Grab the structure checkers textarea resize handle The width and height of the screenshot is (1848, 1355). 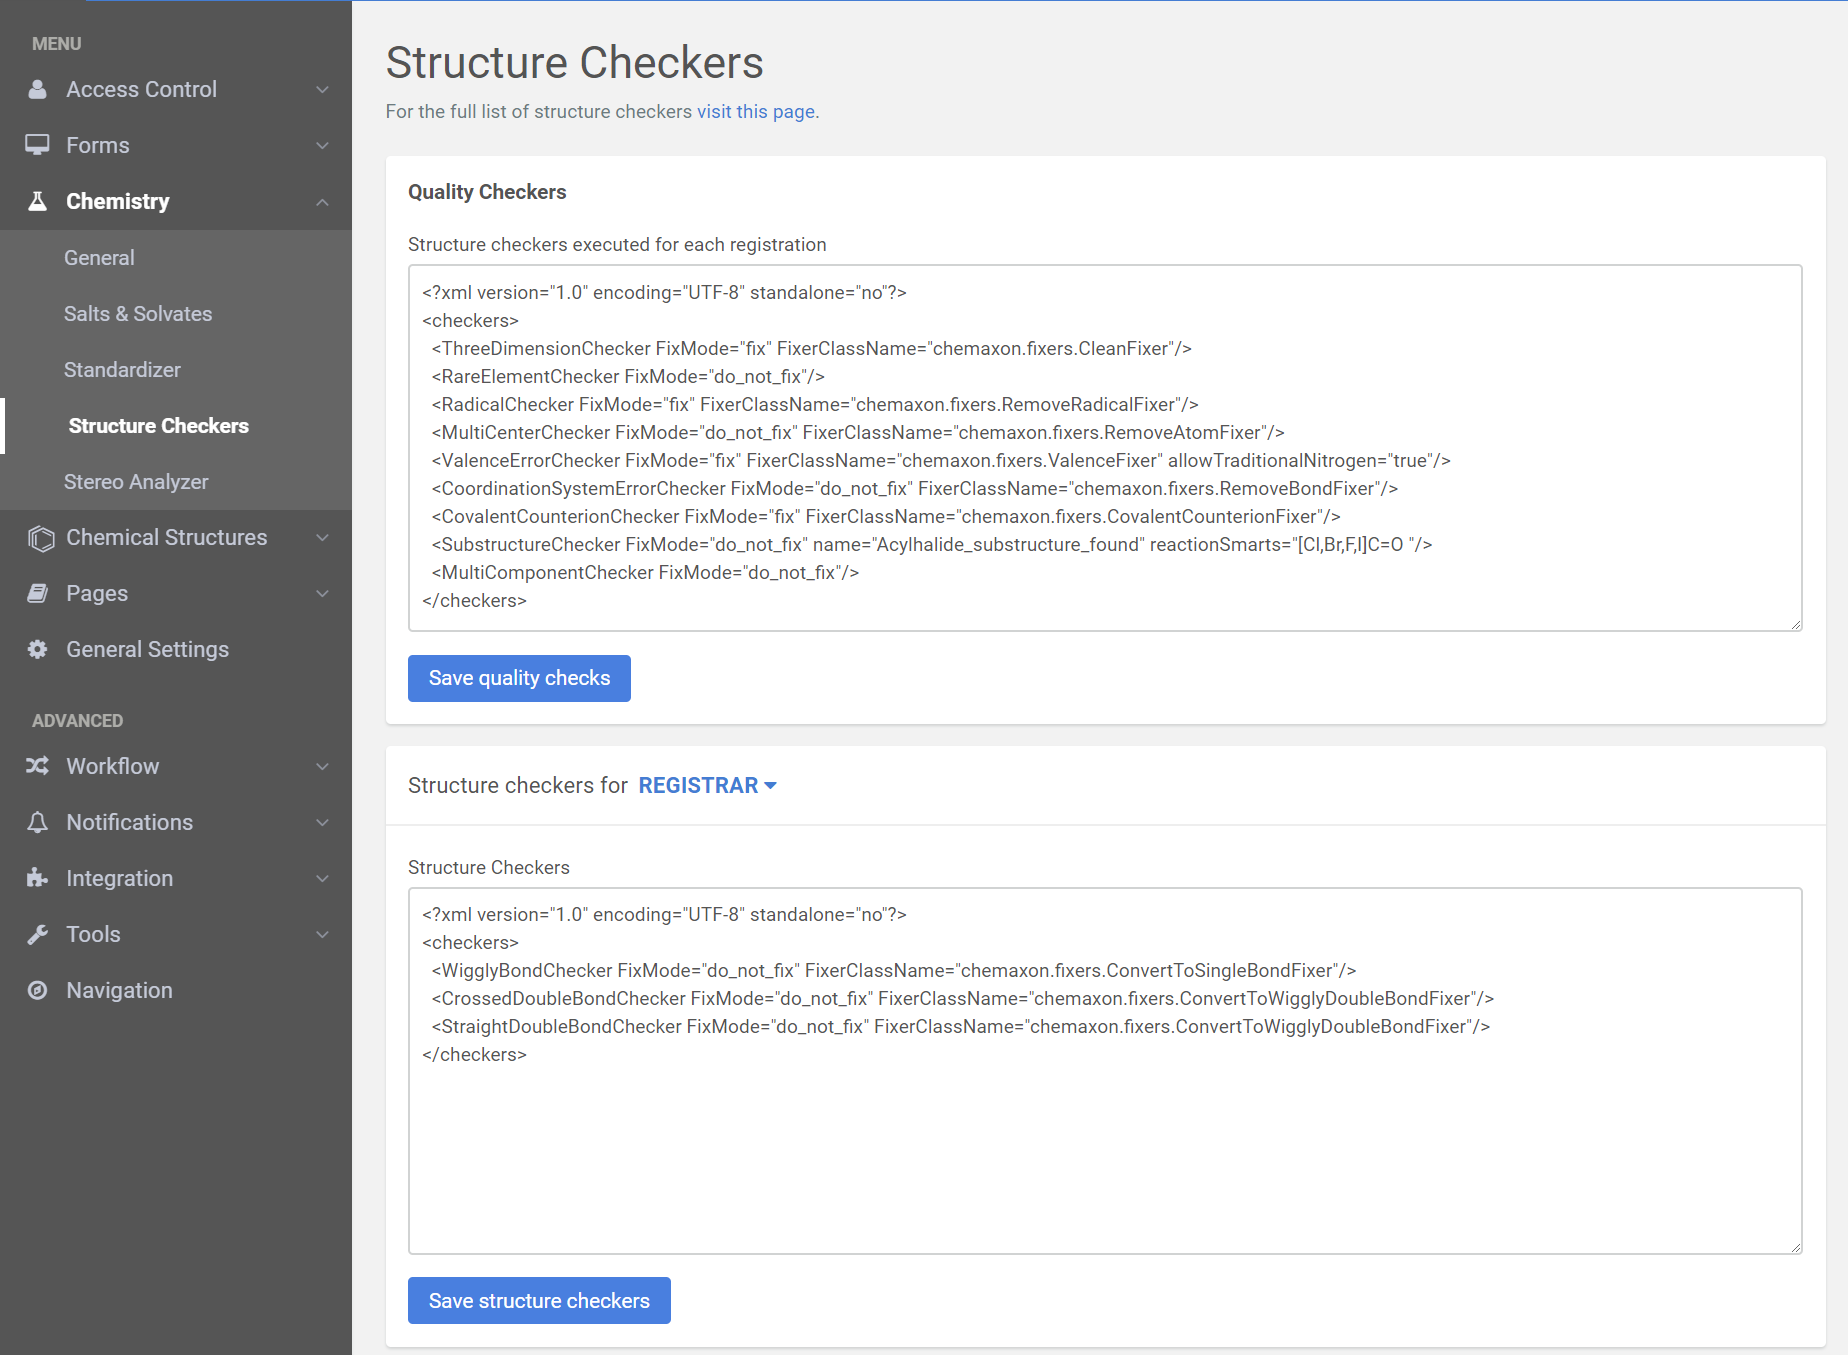coord(1796,1248)
